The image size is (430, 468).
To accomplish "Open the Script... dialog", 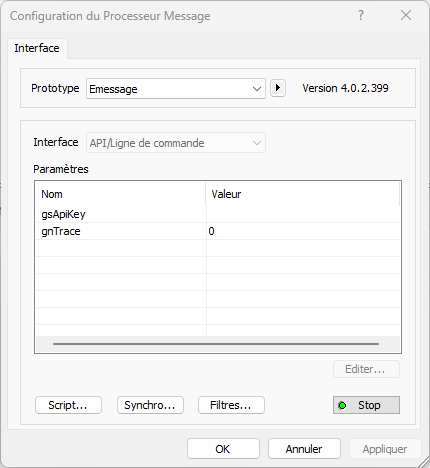I will click(x=68, y=405).
